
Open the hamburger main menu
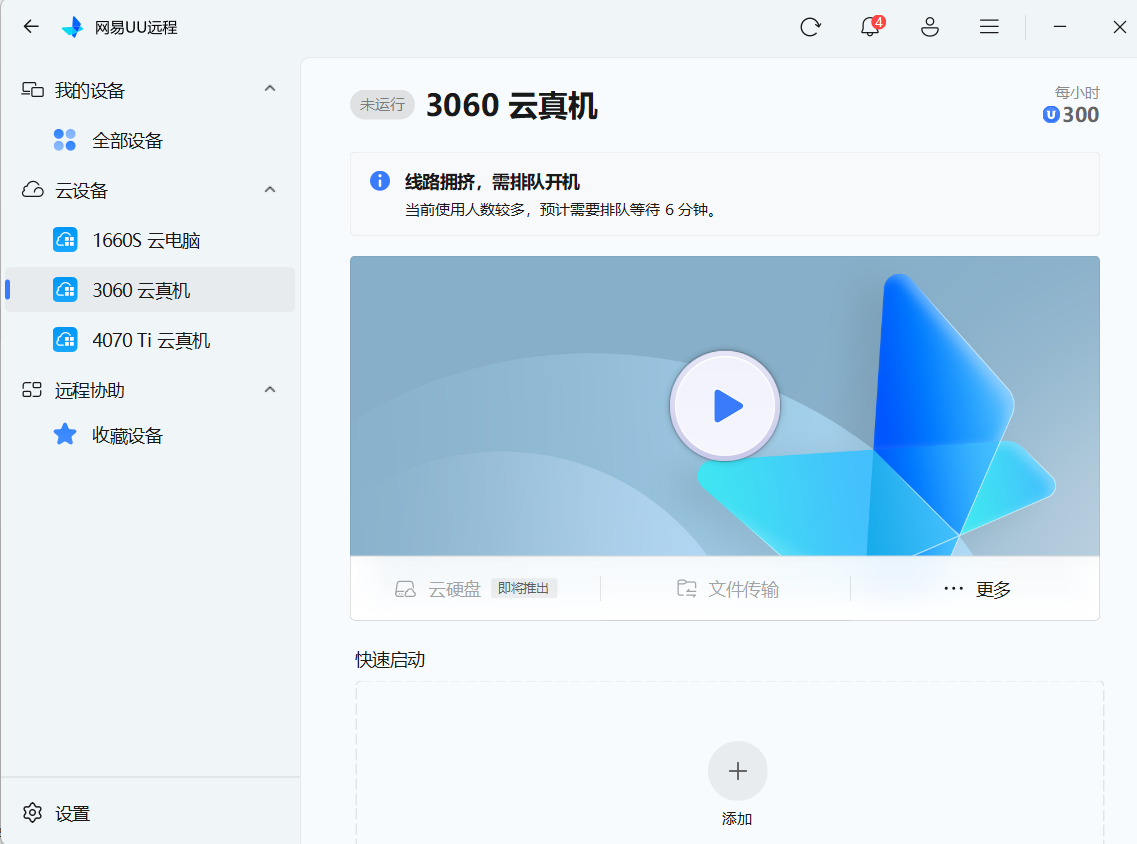click(989, 27)
